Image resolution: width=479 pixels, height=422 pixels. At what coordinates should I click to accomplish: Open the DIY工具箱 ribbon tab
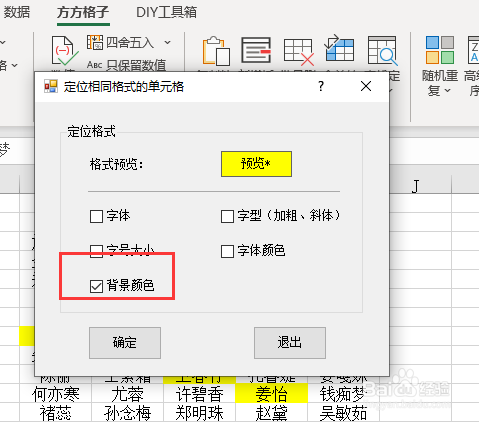[x=166, y=13]
